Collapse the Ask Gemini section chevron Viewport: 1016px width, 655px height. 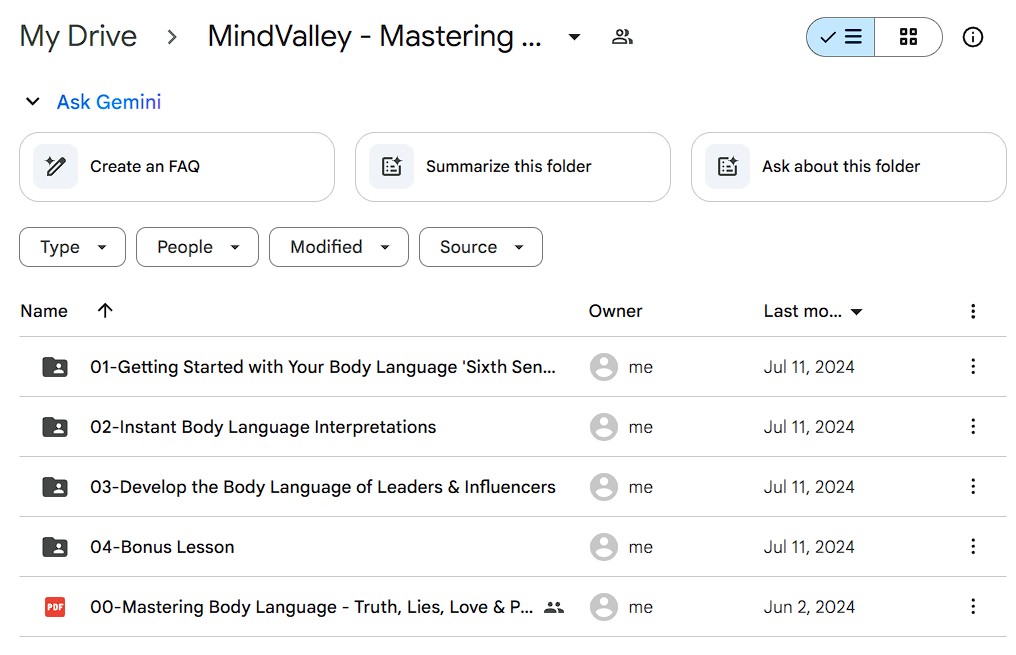(x=32, y=102)
